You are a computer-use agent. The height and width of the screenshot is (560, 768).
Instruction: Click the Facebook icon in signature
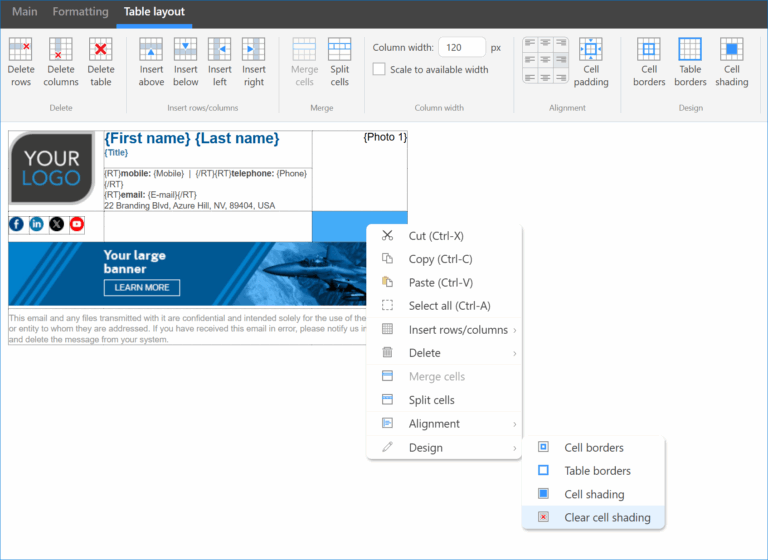click(16, 224)
